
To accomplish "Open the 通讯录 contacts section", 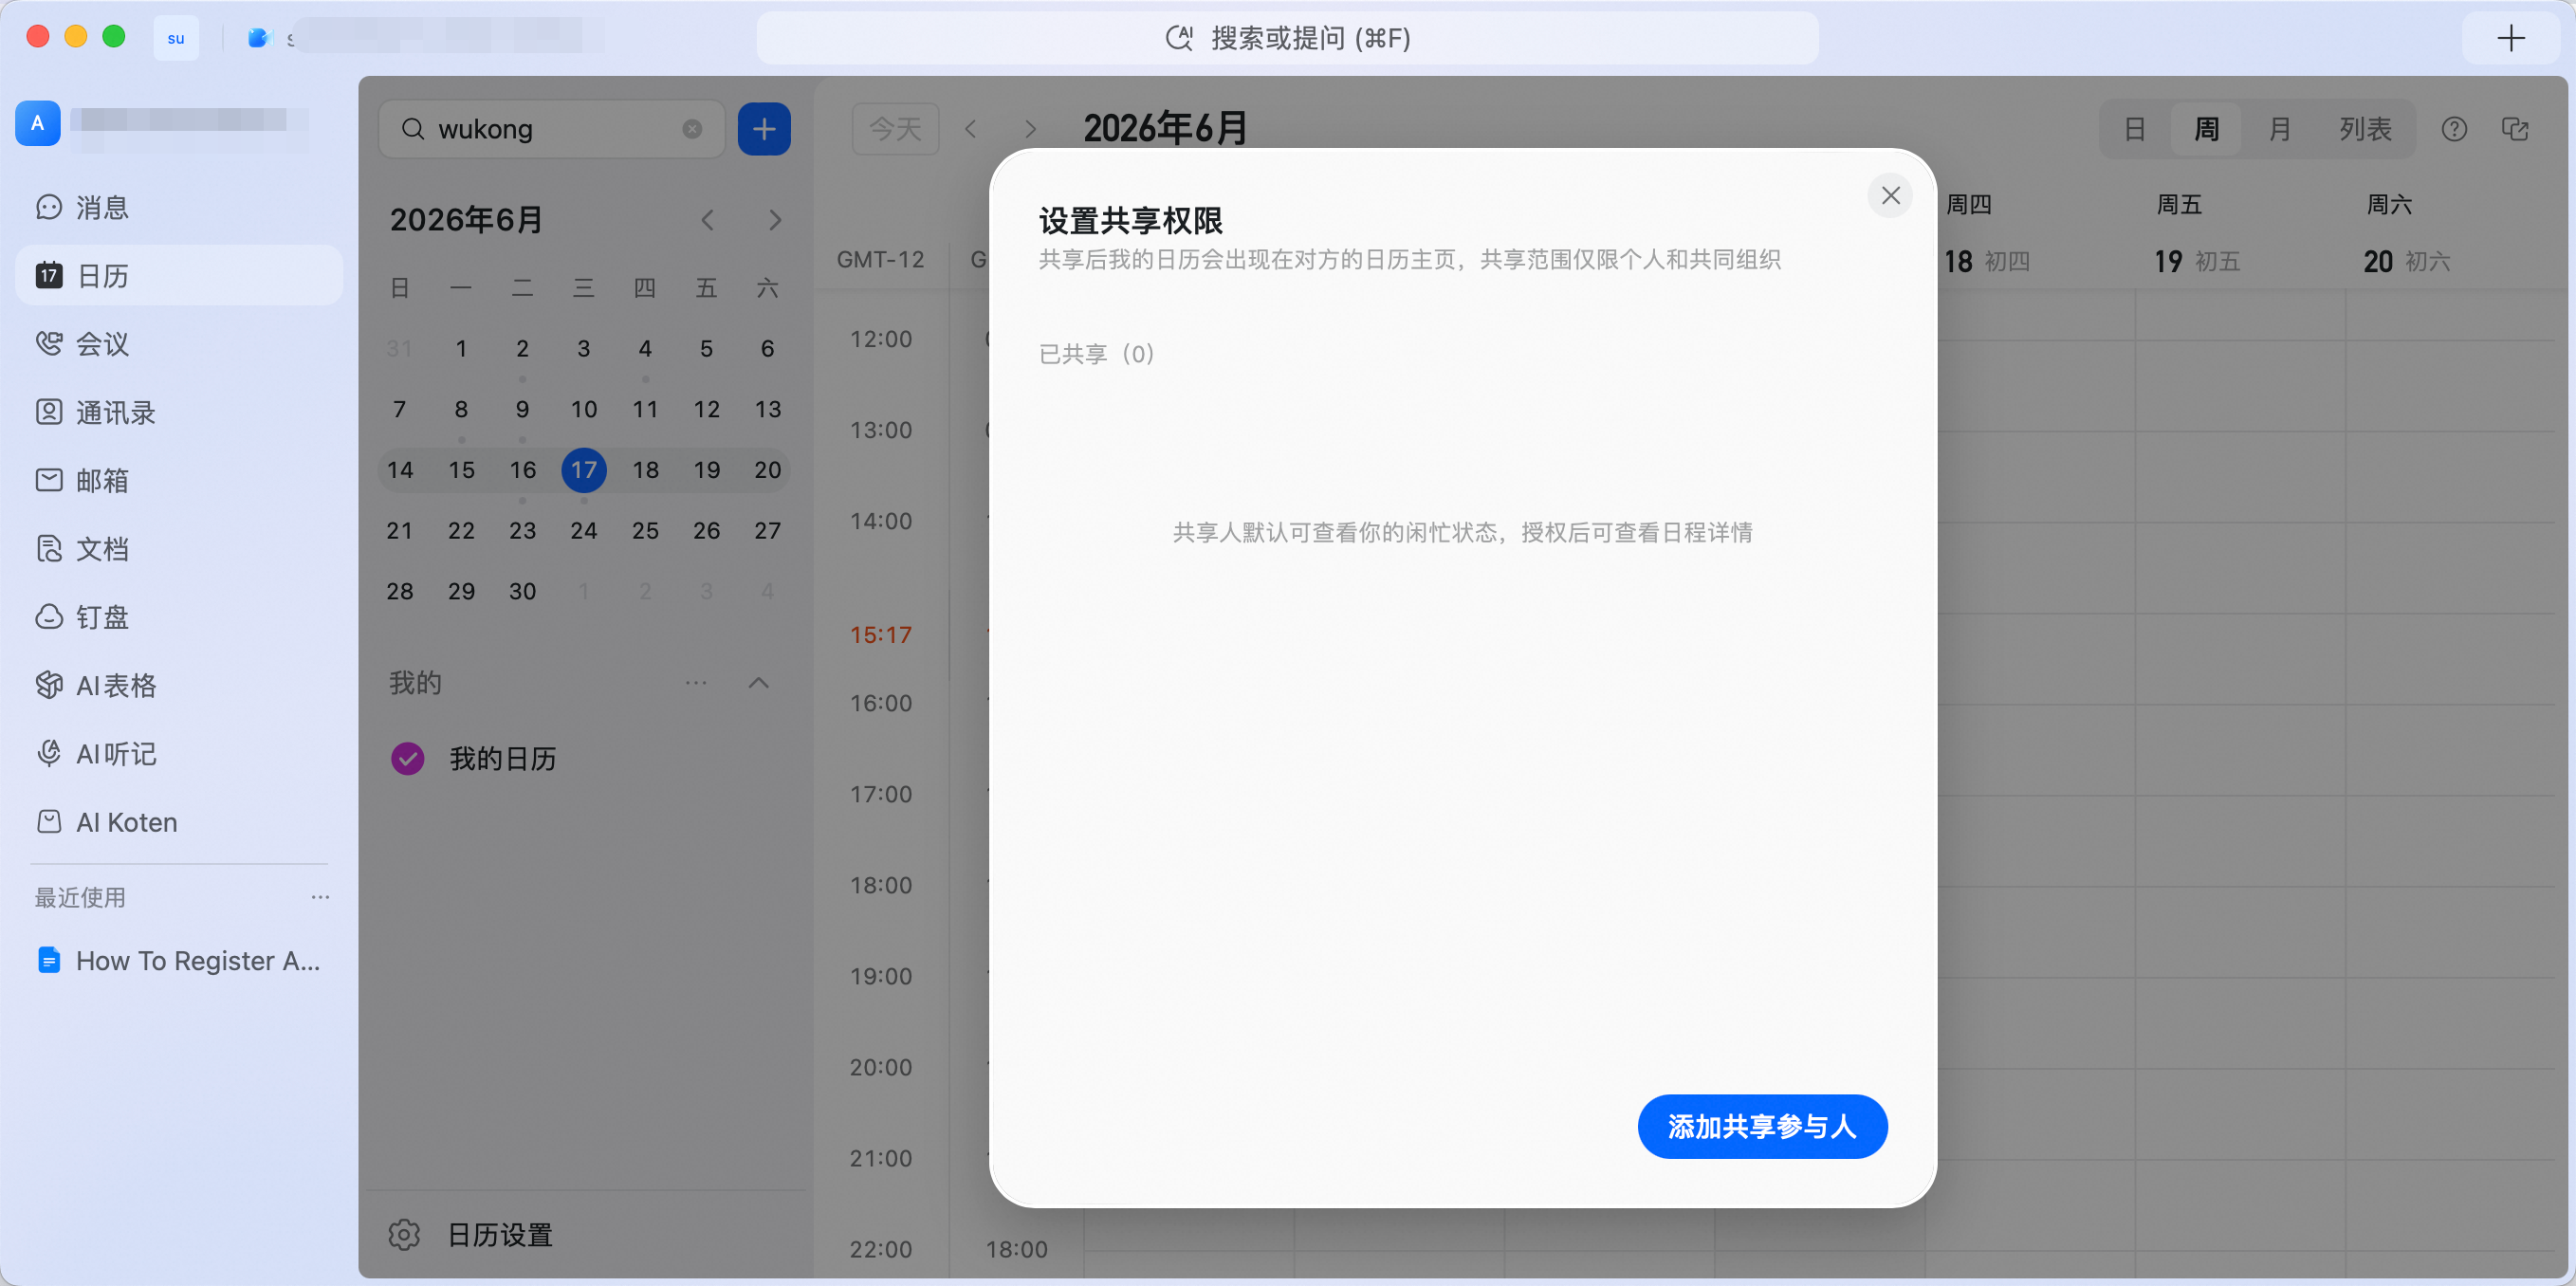I will (x=179, y=412).
